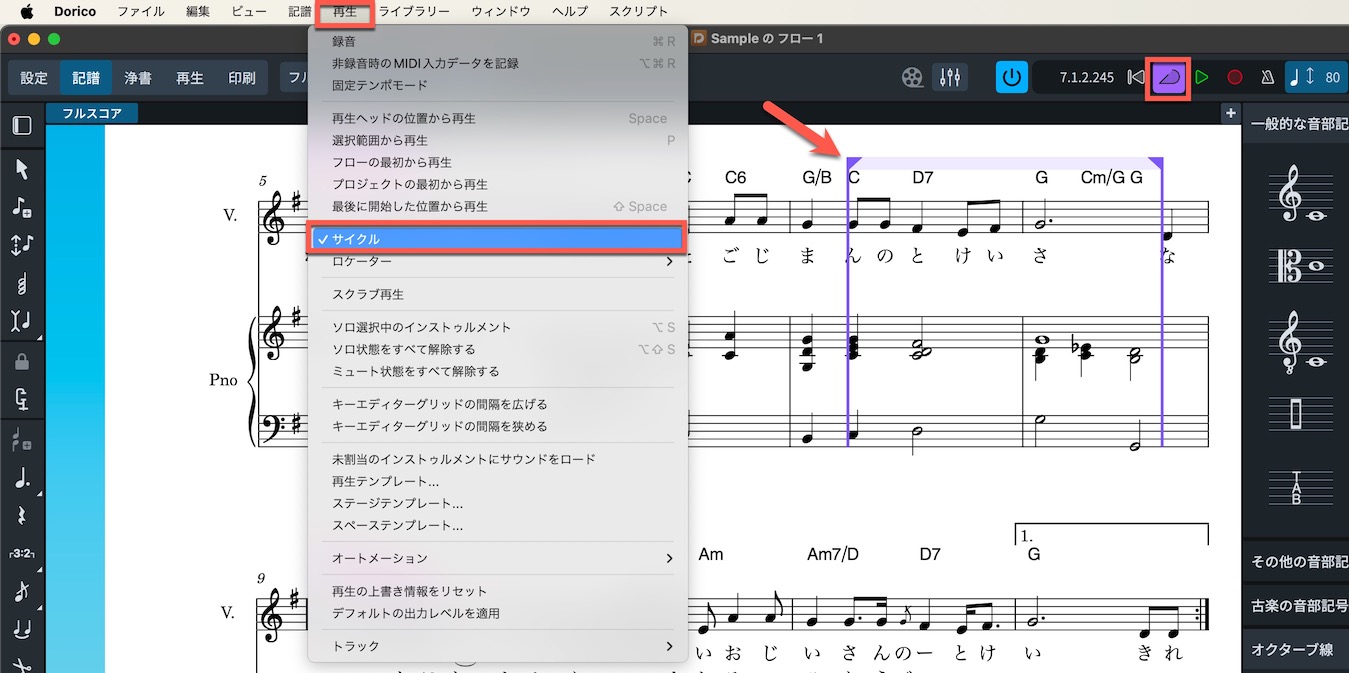
Task: Switch to the 再生 mode tab
Action: pyautogui.click(x=190, y=78)
